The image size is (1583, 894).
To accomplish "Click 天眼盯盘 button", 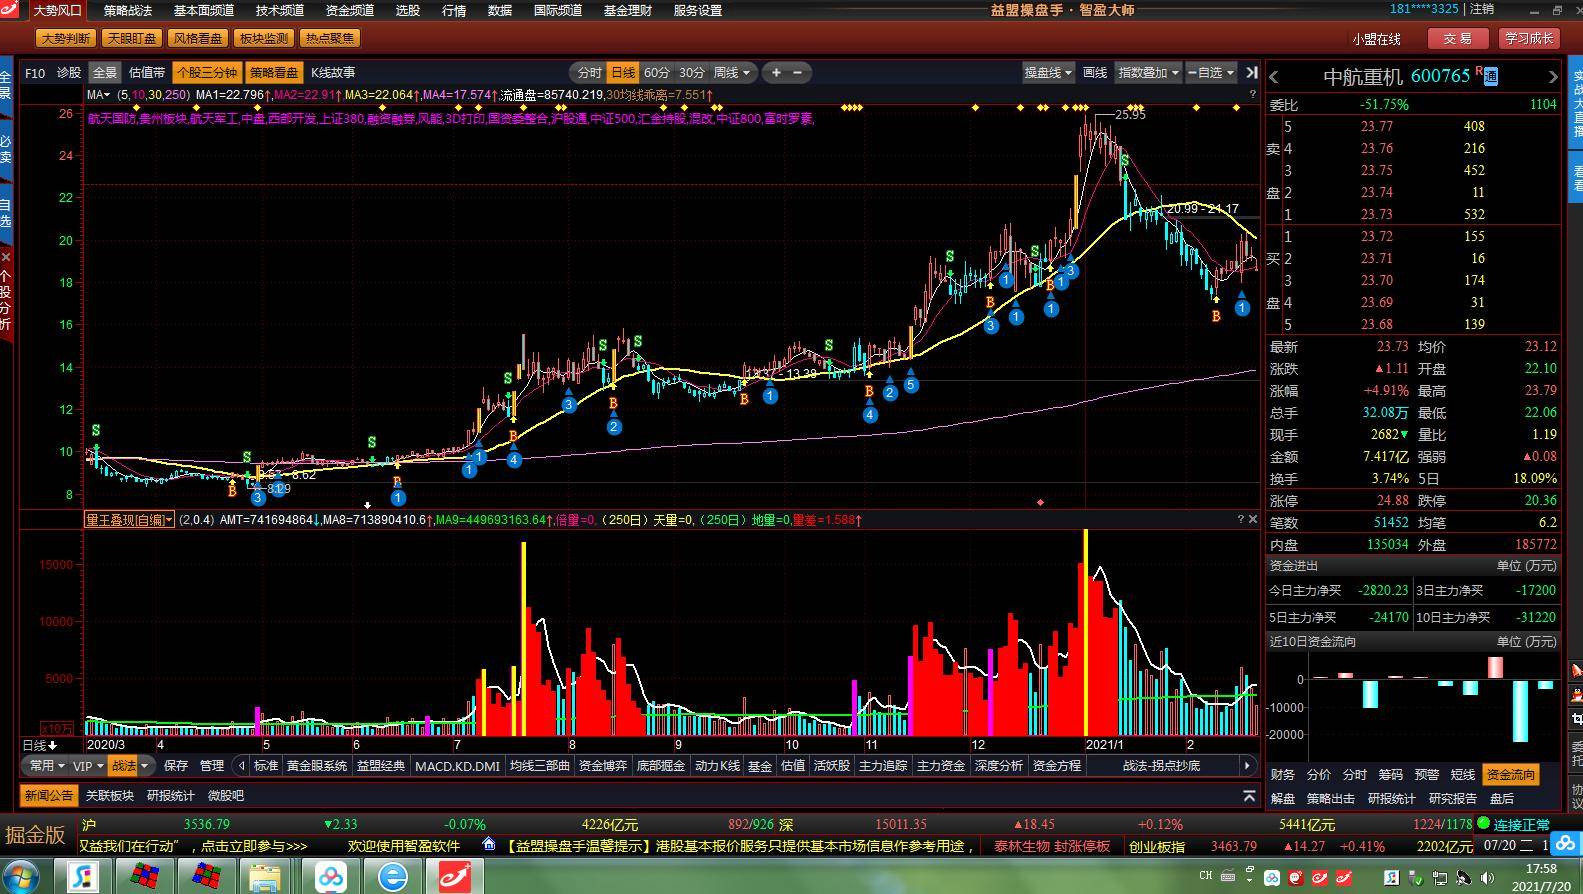I will pyautogui.click(x=132, y=38).
